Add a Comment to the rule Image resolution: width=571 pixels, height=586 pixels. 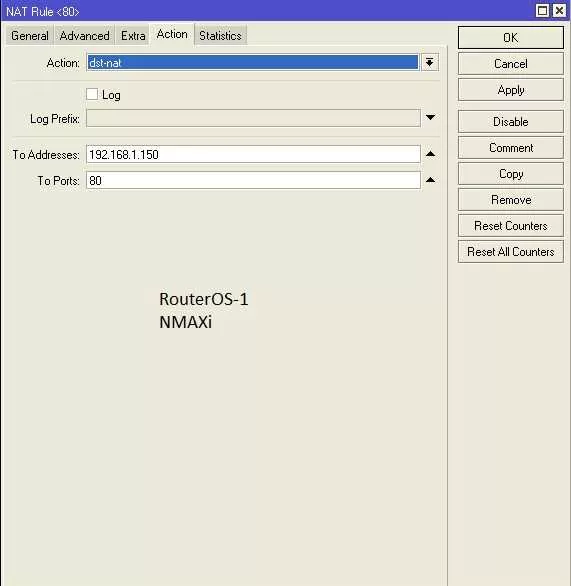(x=511, y=148)
